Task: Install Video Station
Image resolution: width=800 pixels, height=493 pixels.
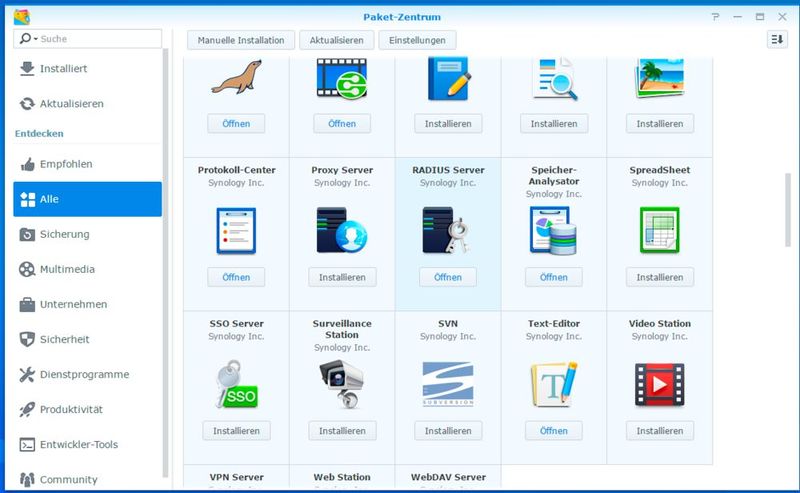Action: (660, 431)
